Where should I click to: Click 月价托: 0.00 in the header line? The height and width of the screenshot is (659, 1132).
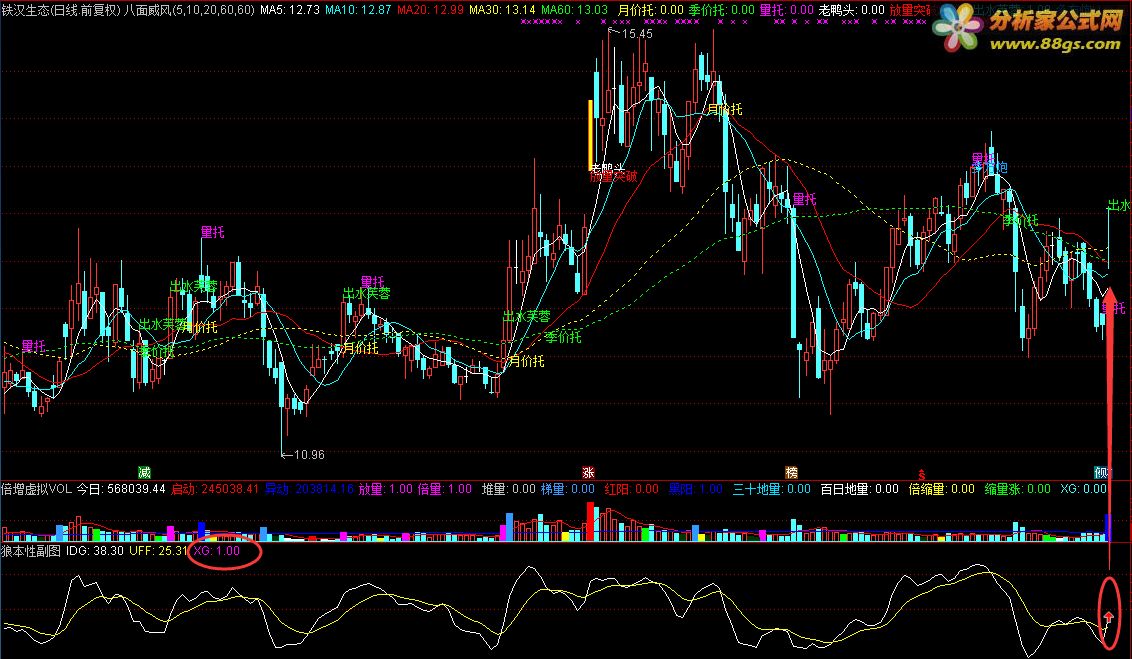click(x=650, y=10)
